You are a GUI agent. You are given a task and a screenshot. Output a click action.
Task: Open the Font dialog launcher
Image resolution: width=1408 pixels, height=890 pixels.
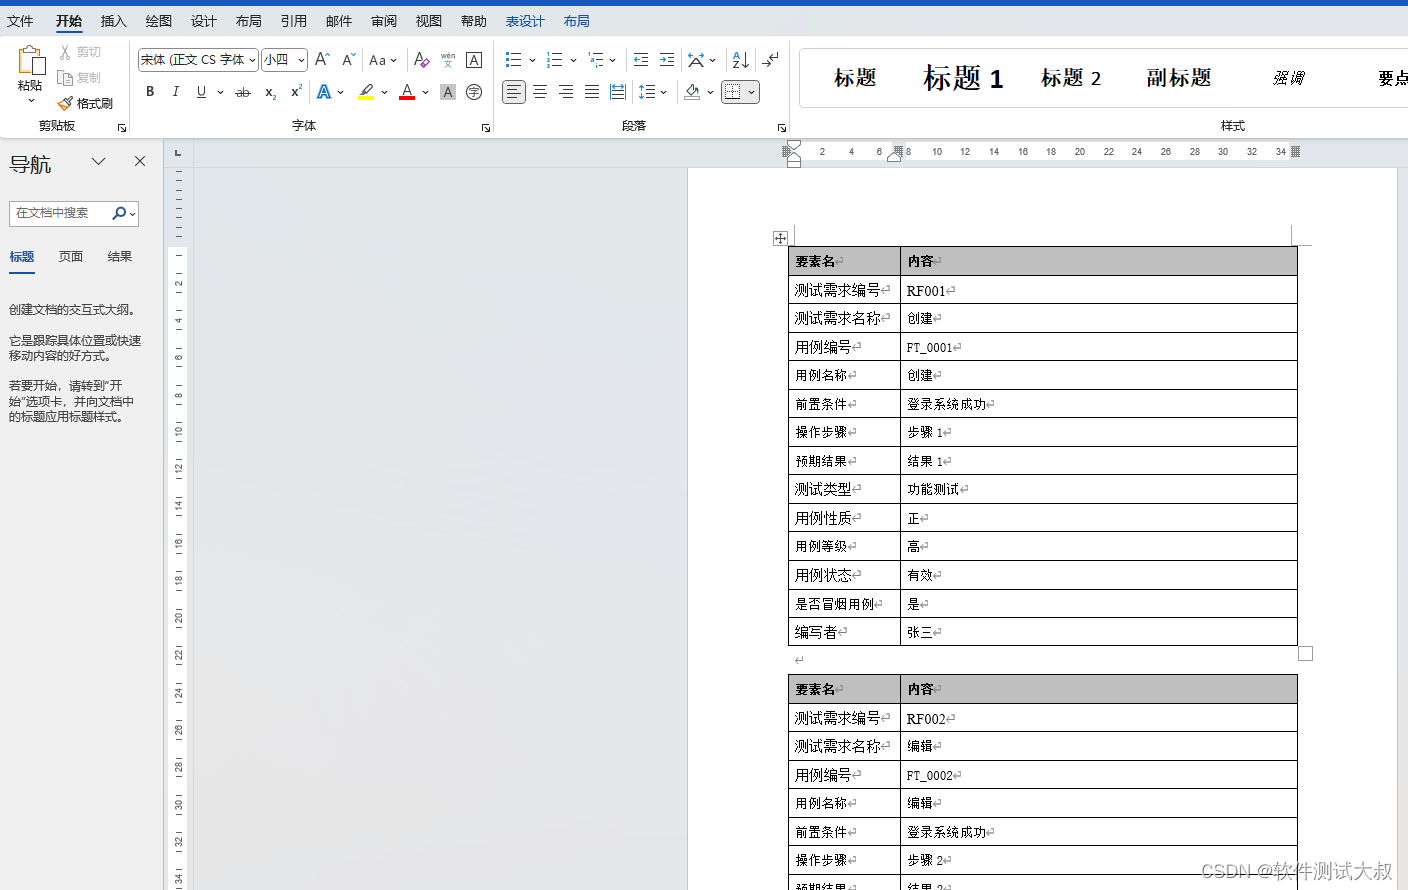[x=486, y=128]
